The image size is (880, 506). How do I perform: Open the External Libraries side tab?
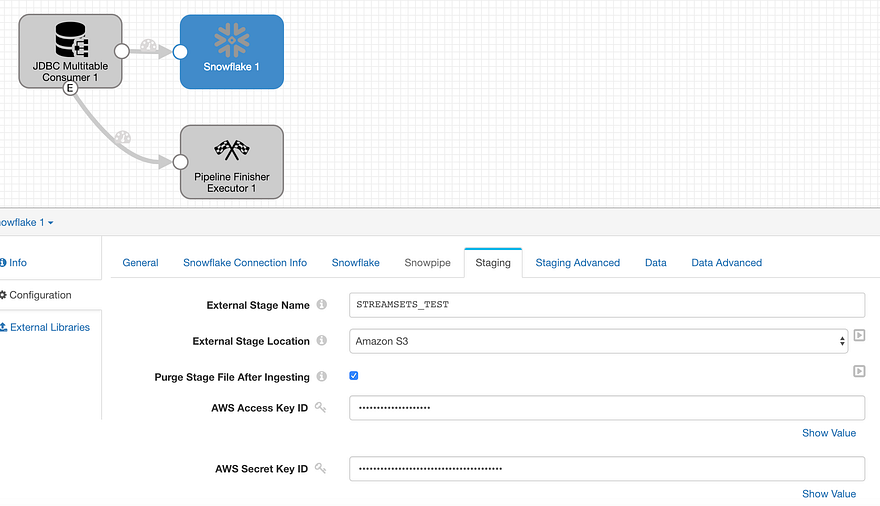pyautogui.click(x=45, y=327)
